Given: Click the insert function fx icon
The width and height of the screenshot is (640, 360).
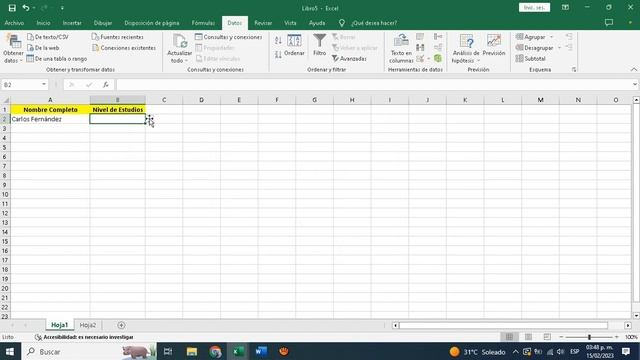Looking at the screenshot, I should (x=106, y=85).
